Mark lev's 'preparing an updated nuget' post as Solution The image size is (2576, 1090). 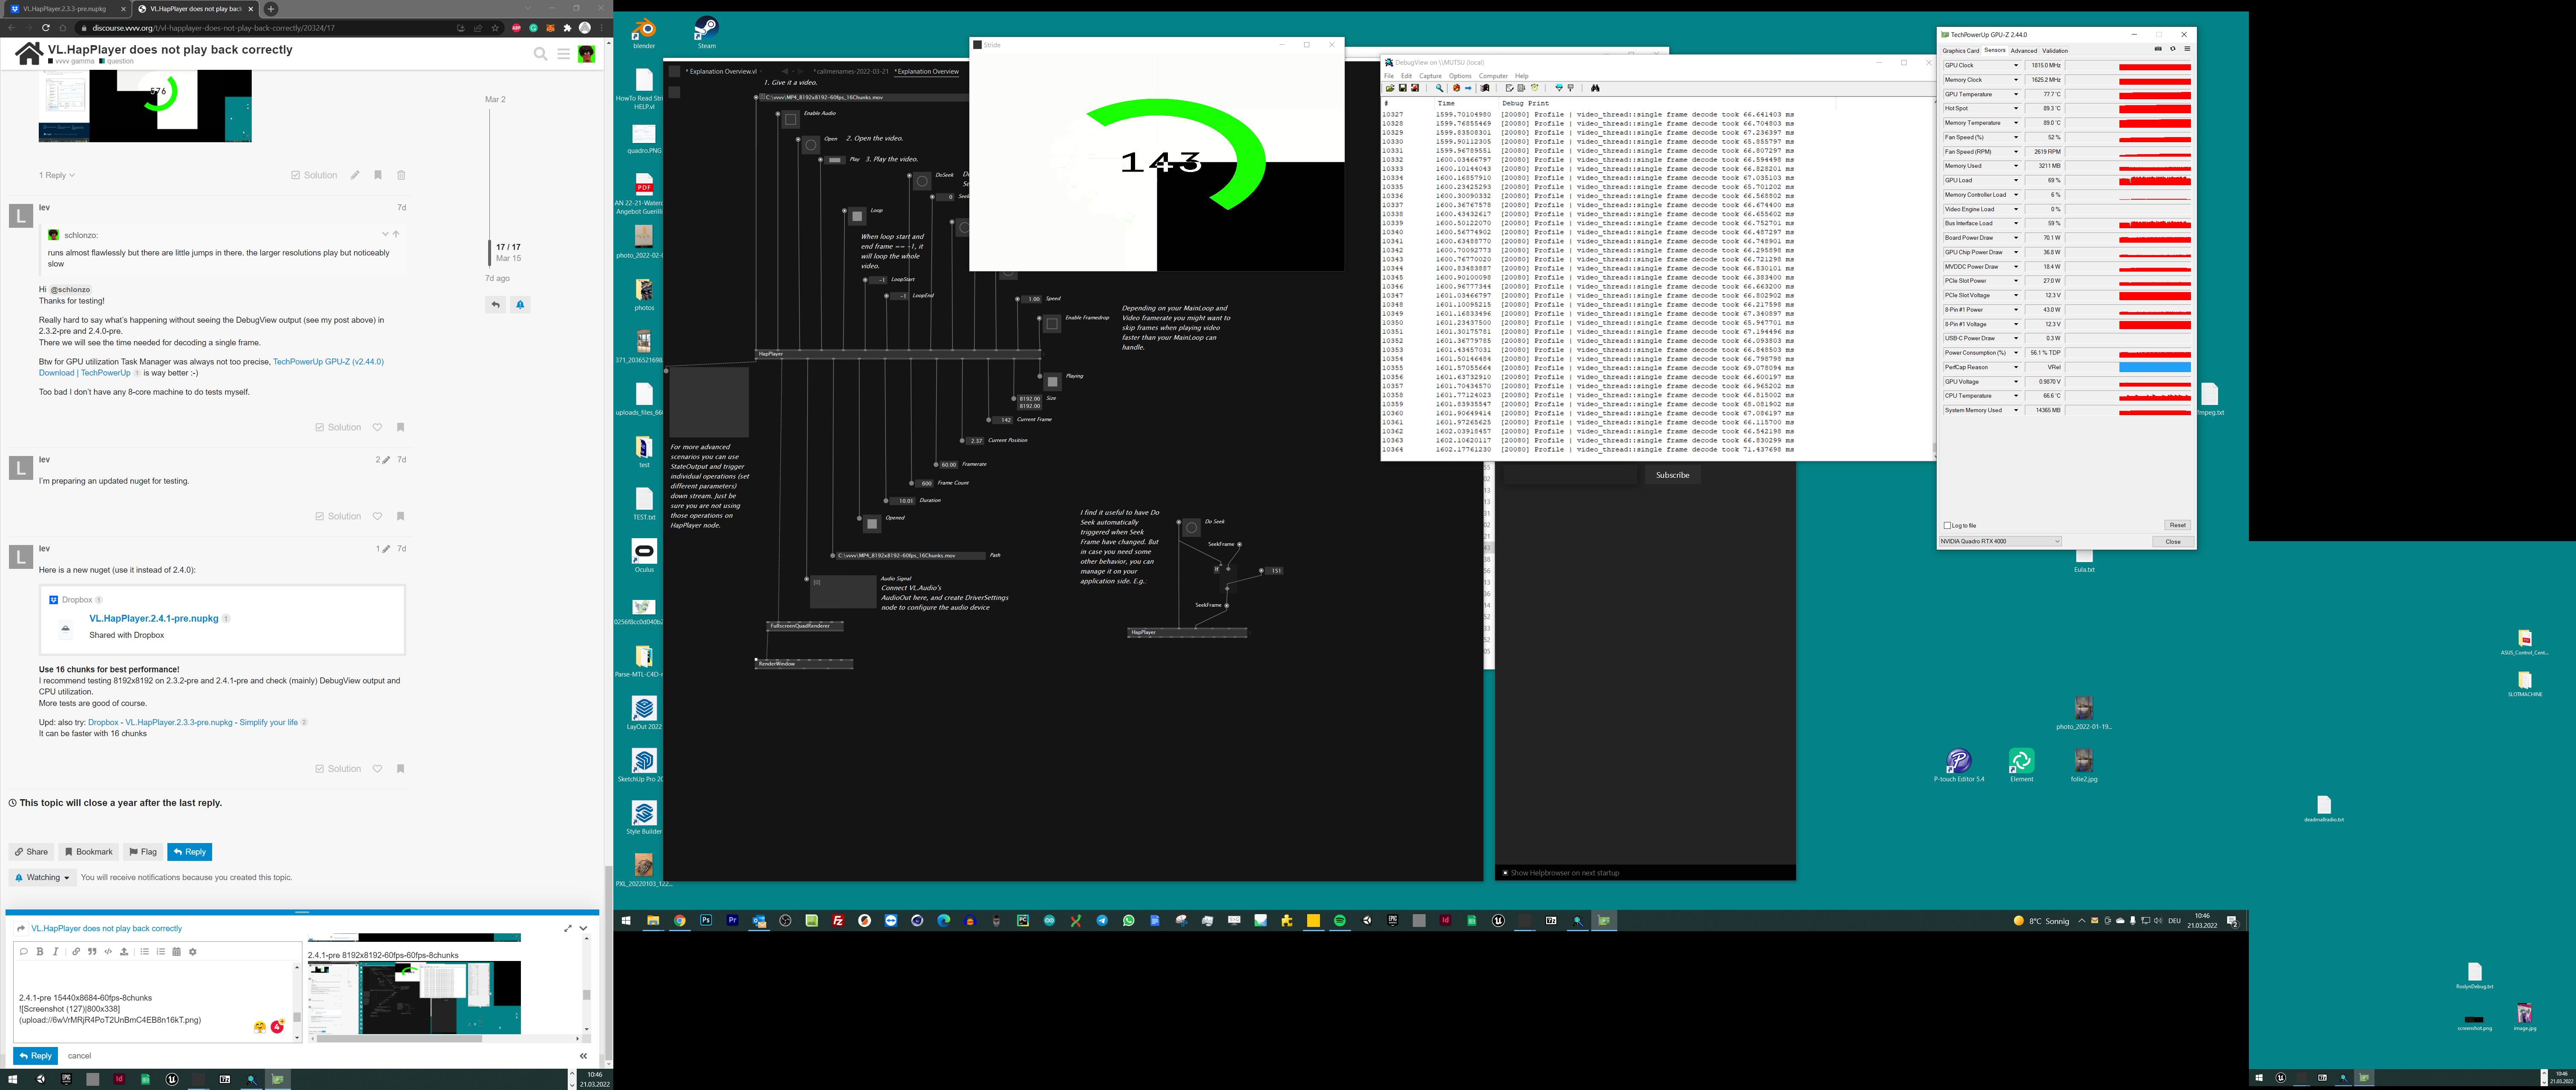338,516
